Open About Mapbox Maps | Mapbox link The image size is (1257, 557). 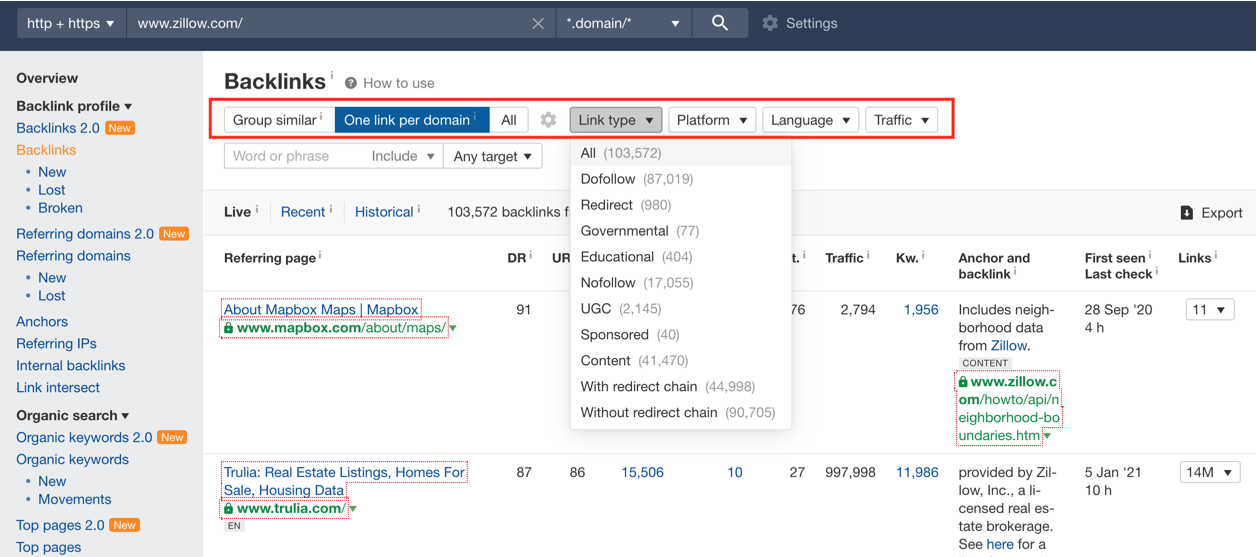321,310
